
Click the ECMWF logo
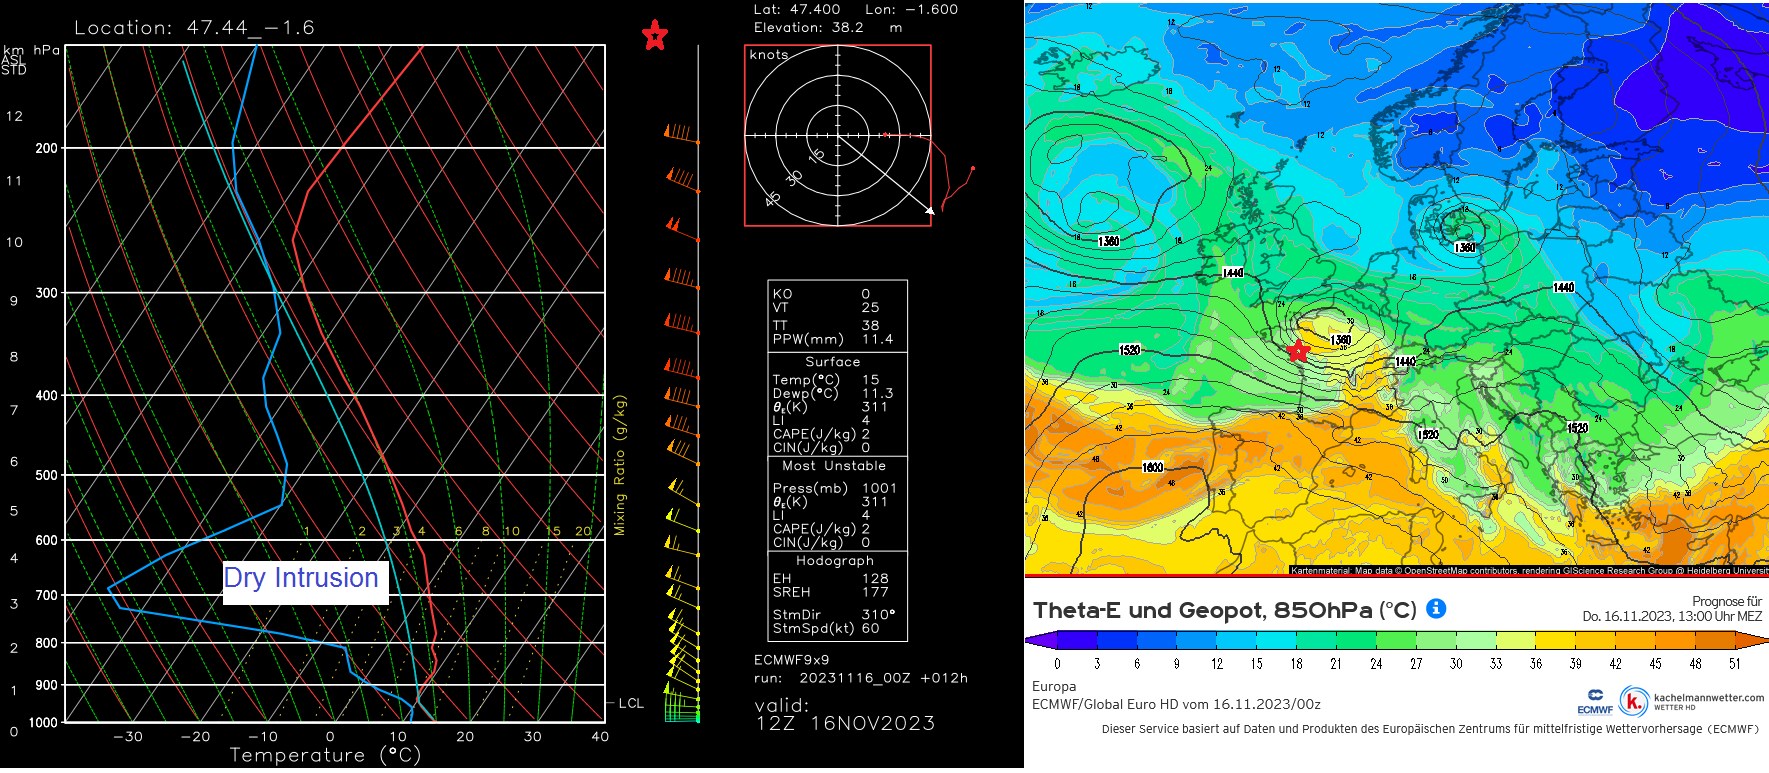[x=1595, y=701]
